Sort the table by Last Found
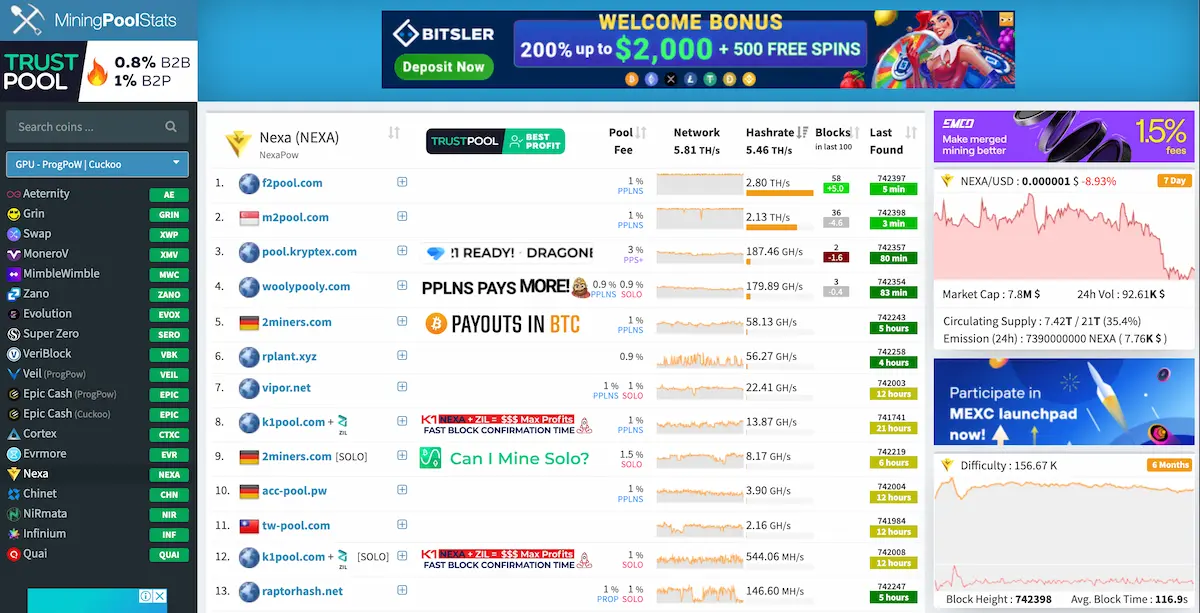This screenshot has width=1200, height=613. click(x=911, y=133)
